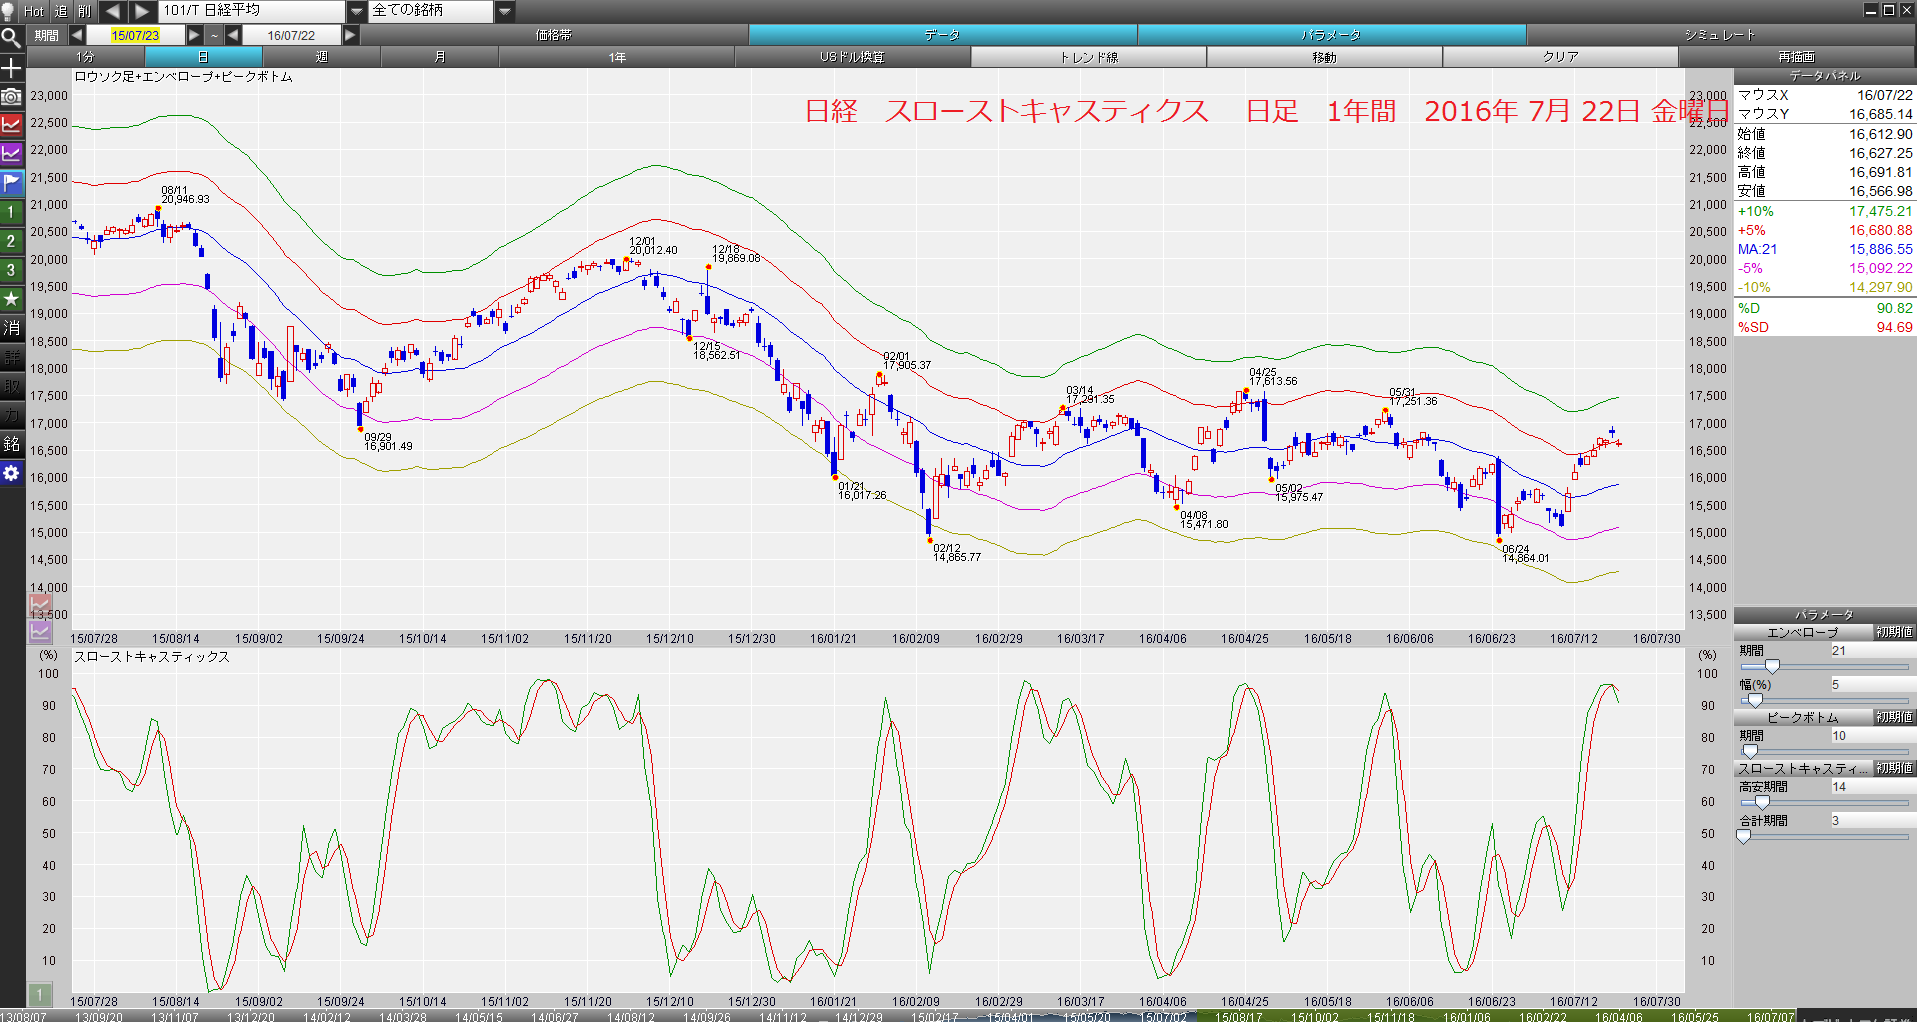Click the 高安期間 slider handle
Screen dimensions: 1917x1022
click(x=1762, y=802)
